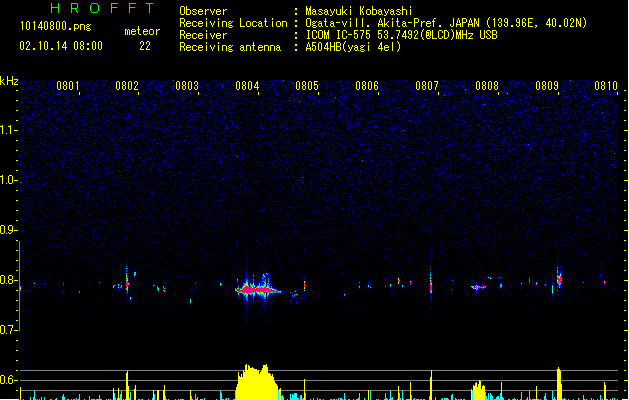The image size is (629, 400).
Task: Click the meteor echo near 0808
Action: [478, 287]
